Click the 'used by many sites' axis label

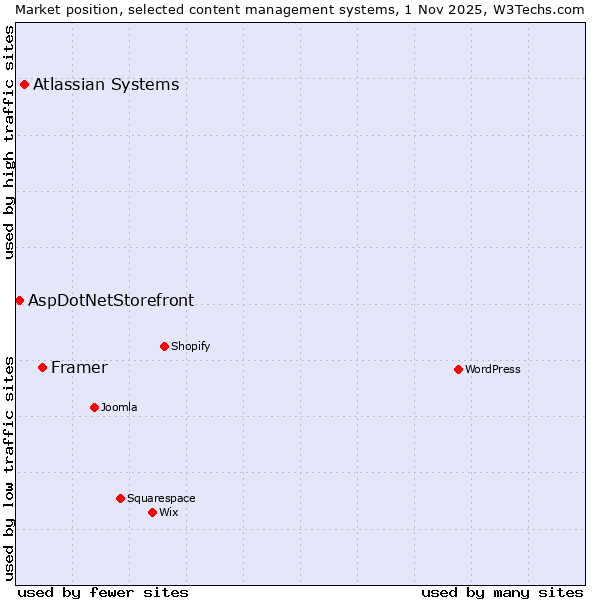click(502, 592)
